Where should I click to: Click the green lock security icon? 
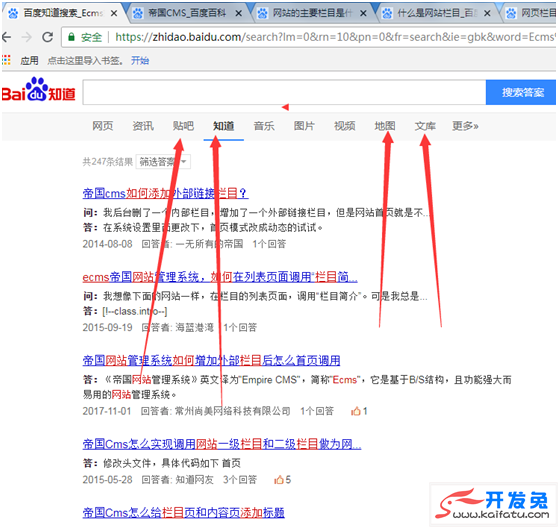72,37
